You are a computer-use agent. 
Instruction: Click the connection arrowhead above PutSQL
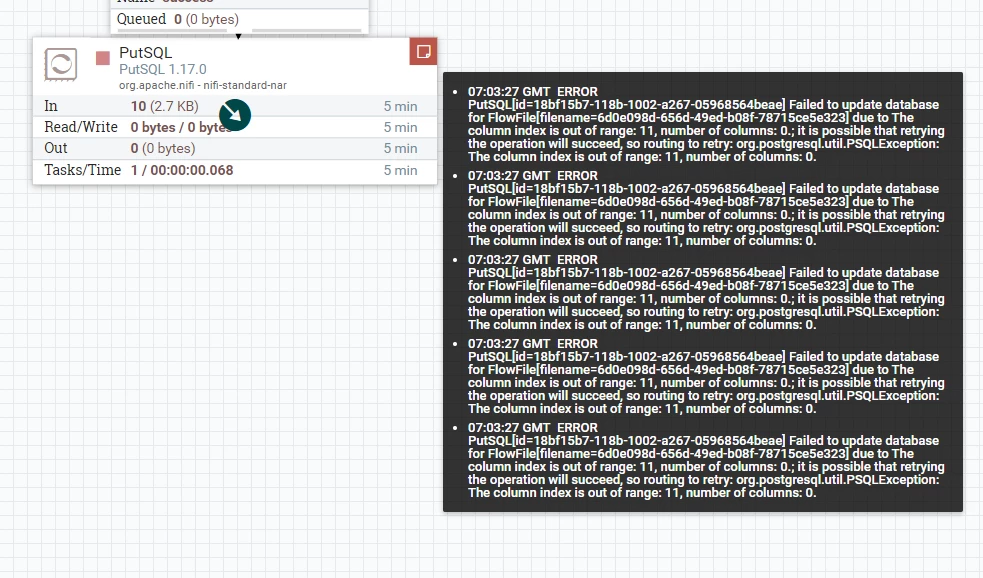pos(238,36)
